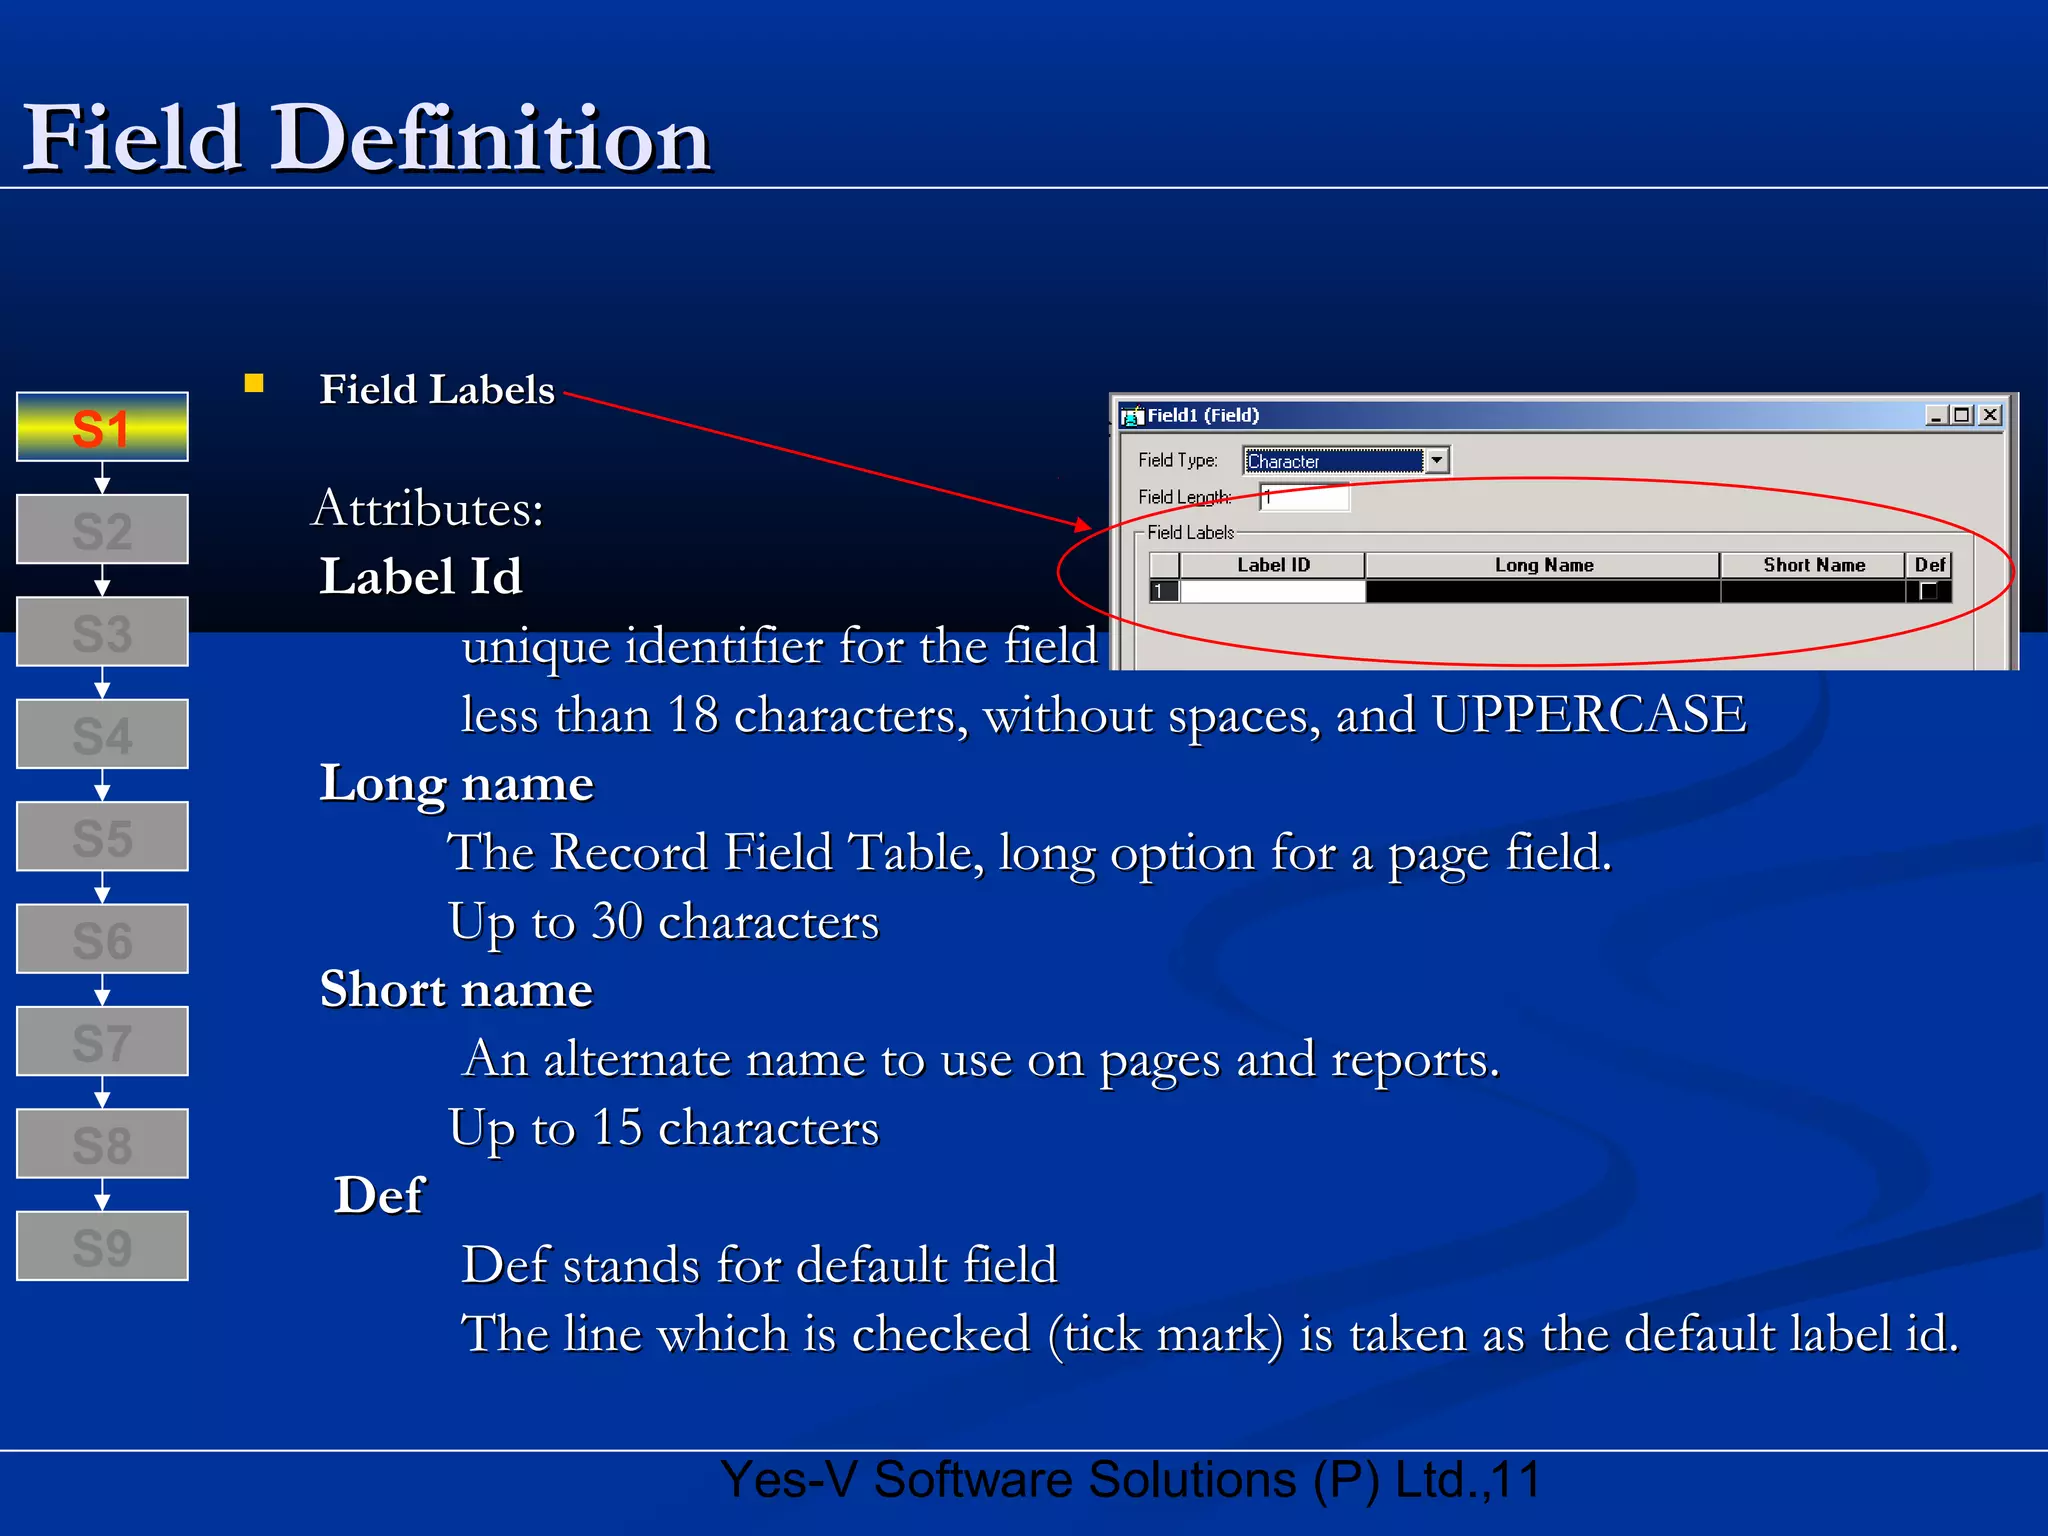The height and width of the screenshot is (1536, 2048).
Task: Click the Field1 window title icon
Action: 1132,416
